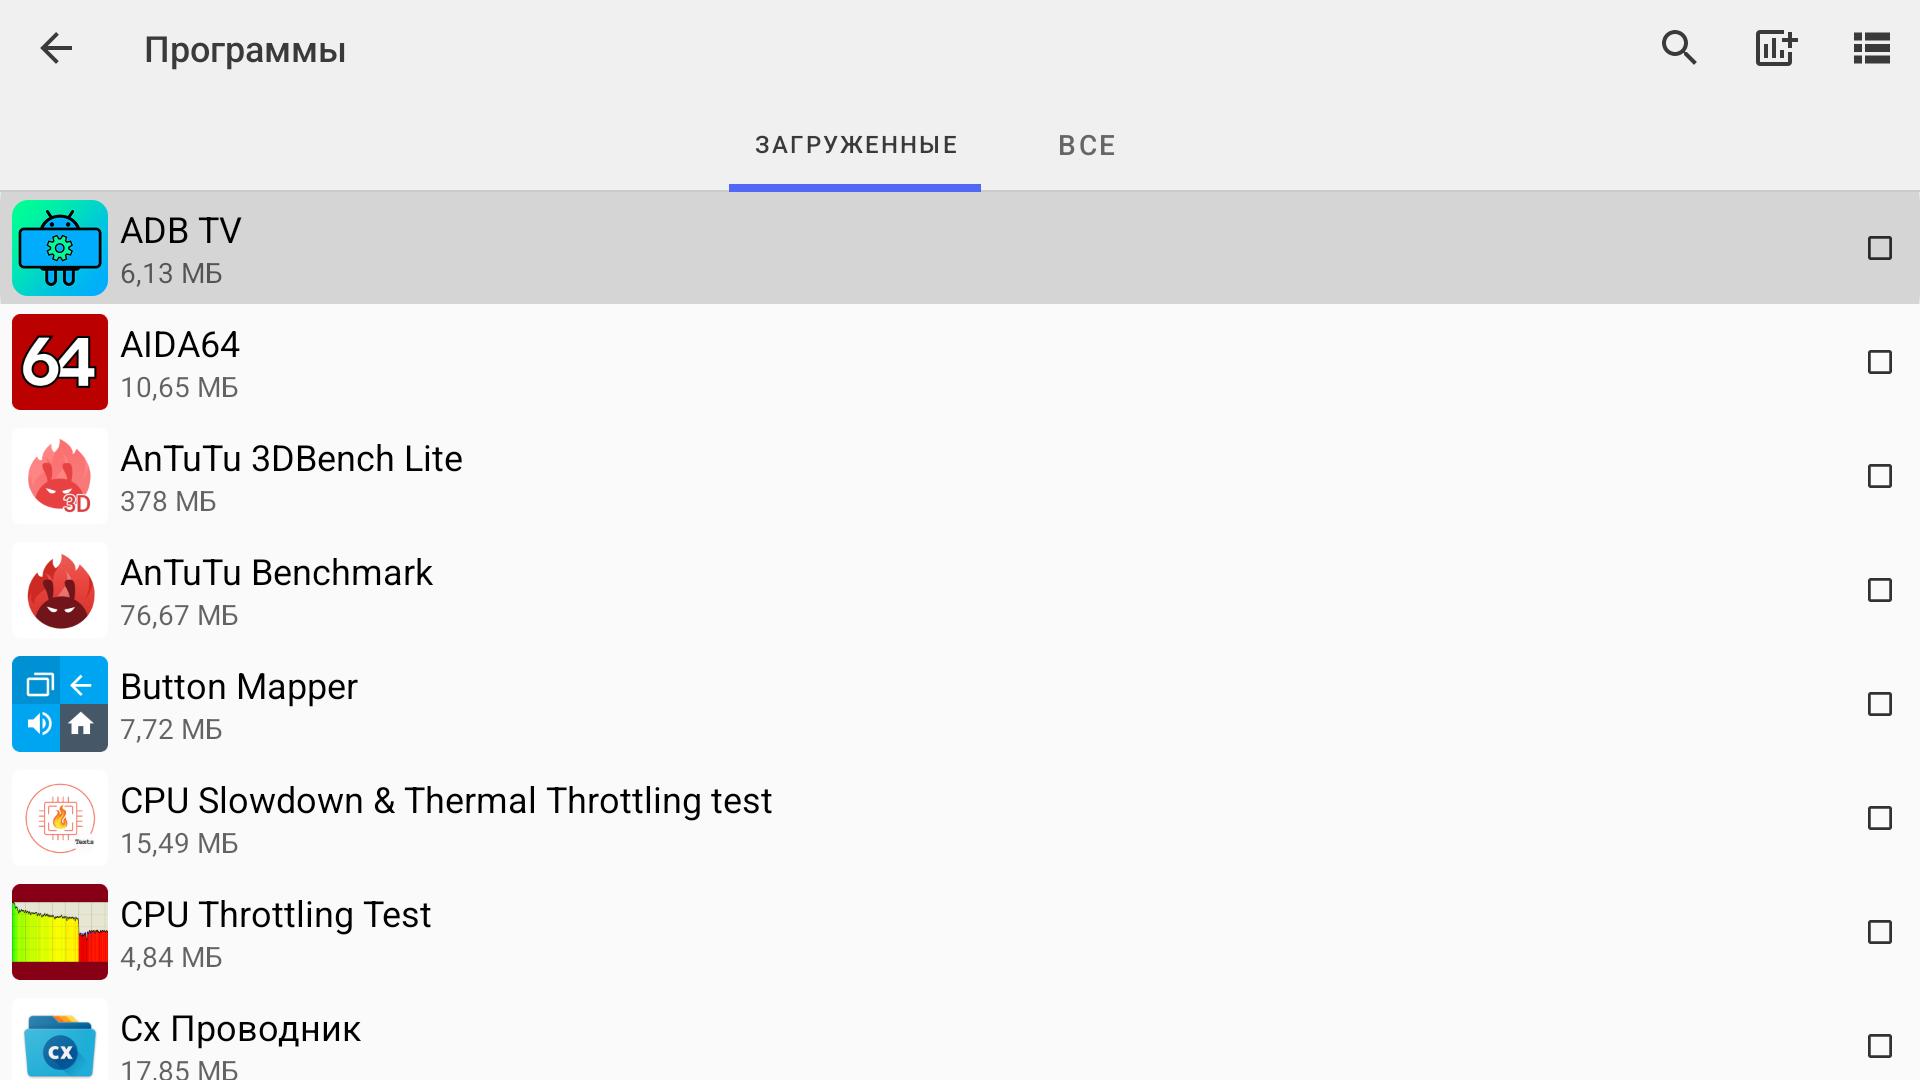Click the storage analysis chart icon

tap(1776, 48)
